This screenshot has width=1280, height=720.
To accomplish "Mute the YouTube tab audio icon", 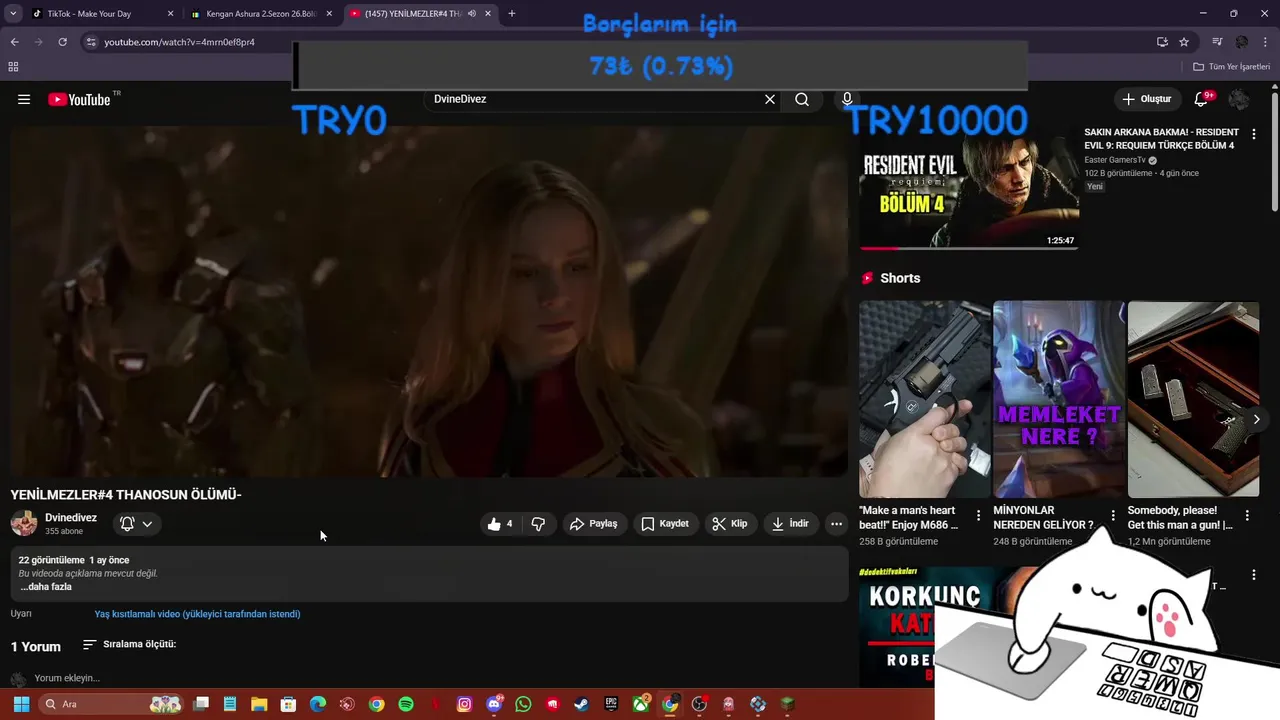I will tap(471, 14).
